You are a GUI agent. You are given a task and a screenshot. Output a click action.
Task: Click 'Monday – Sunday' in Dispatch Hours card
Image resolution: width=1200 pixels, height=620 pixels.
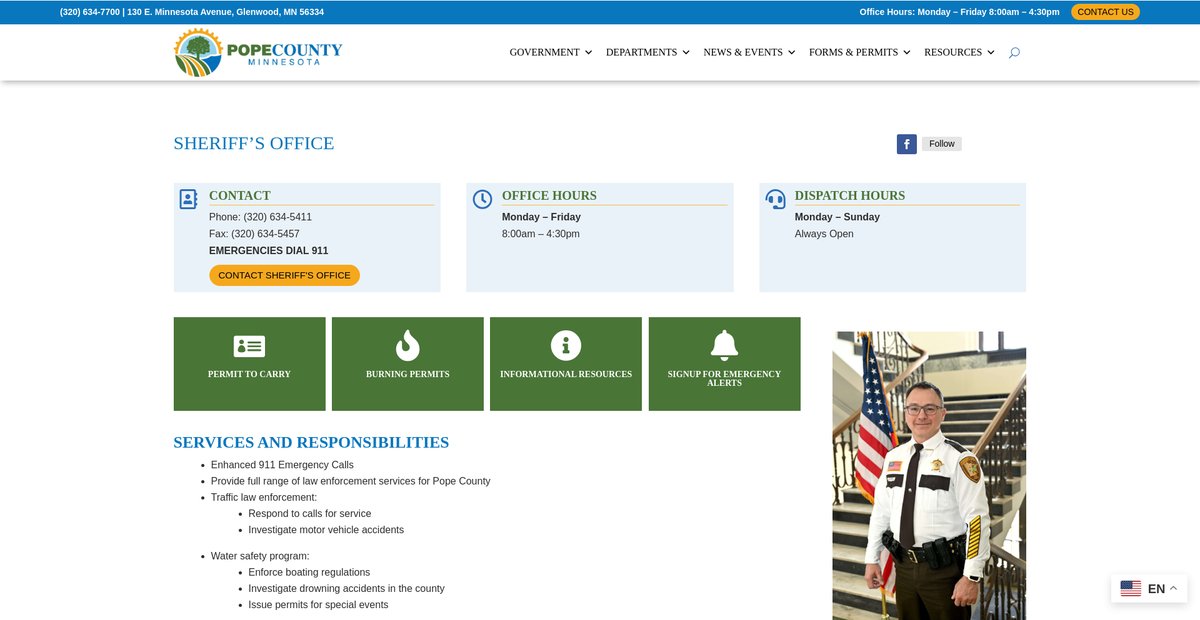click(x=837, y=217)
